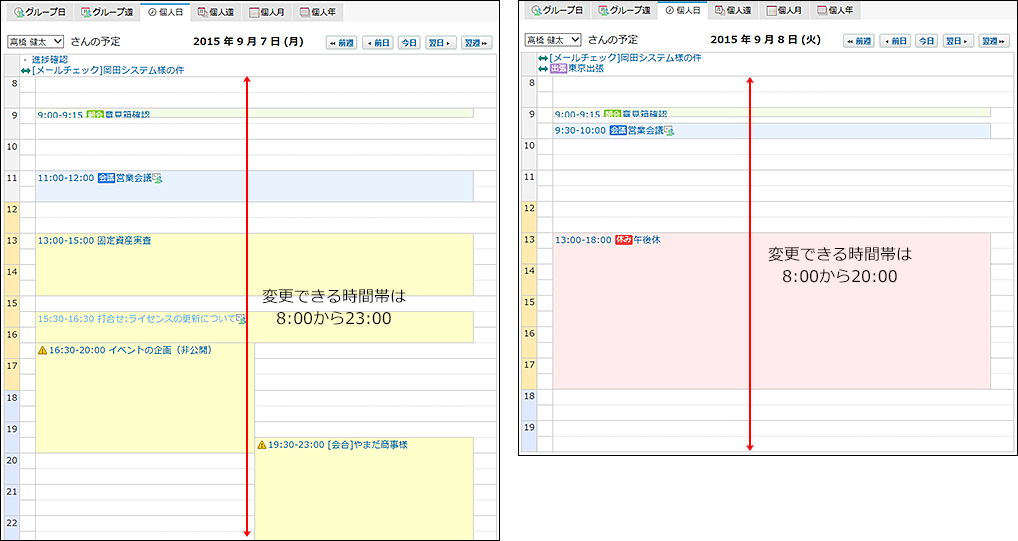
Task: Click attendee icon beside 11:00-12:00 営業会議
Action: pyautogui.click(x=157, y=178)
